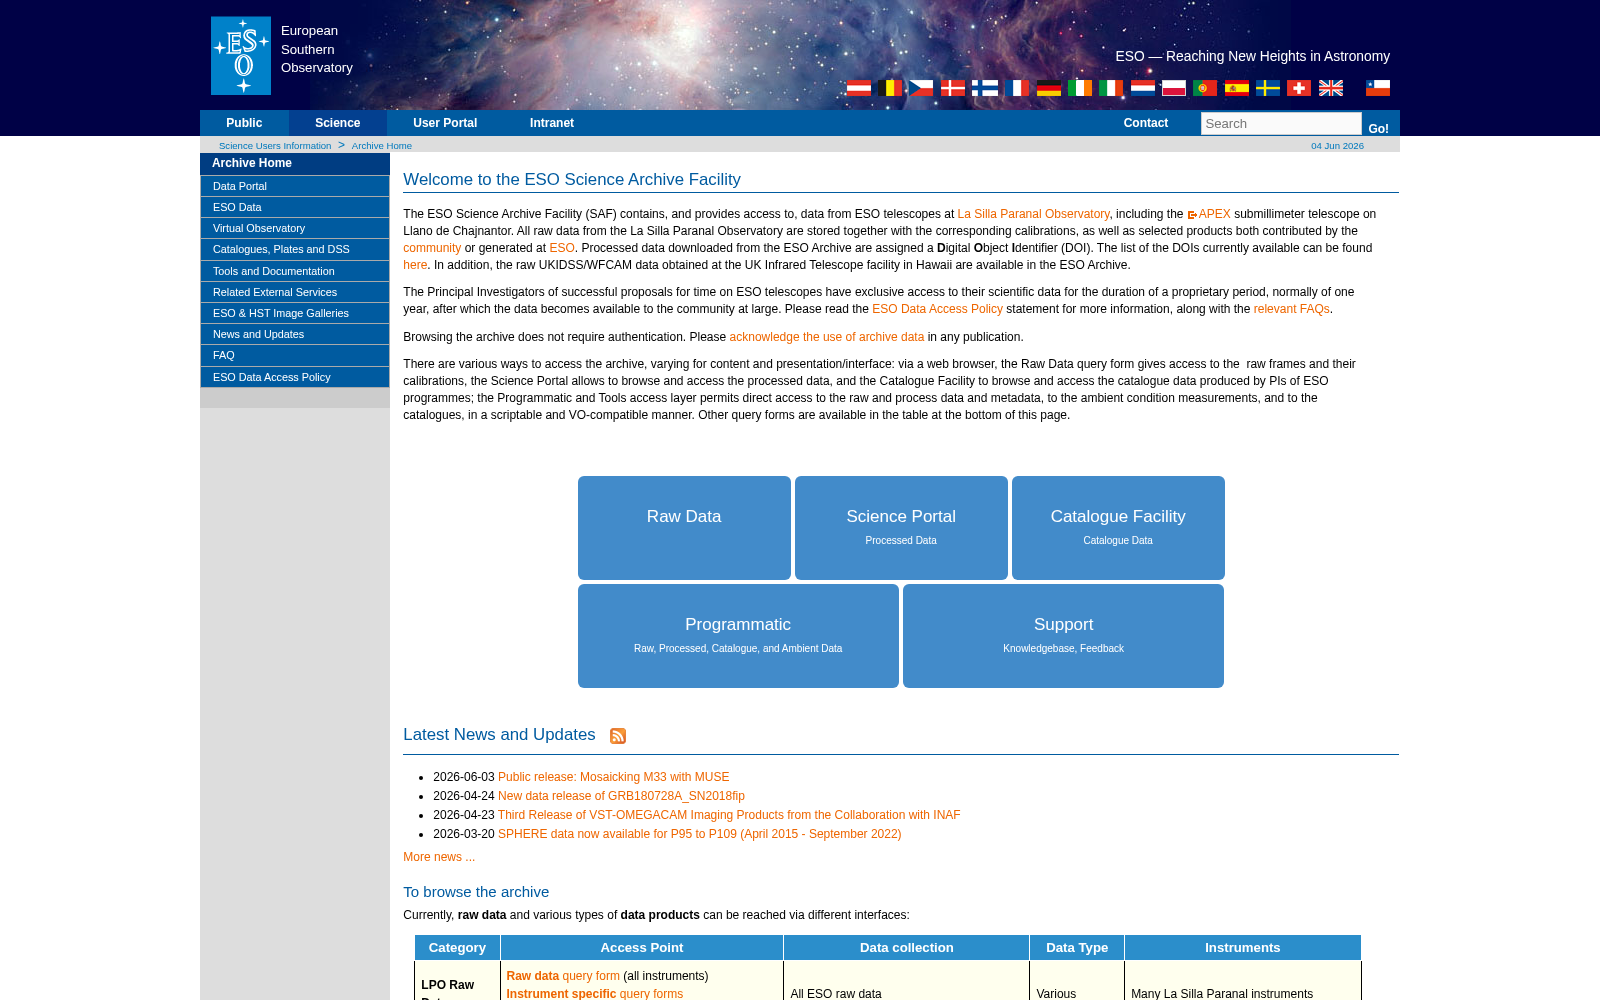The width and height of the screenshot is (1600, 1000).
Task: Open FAQ in sidebar
Action: tap(295, 355)
